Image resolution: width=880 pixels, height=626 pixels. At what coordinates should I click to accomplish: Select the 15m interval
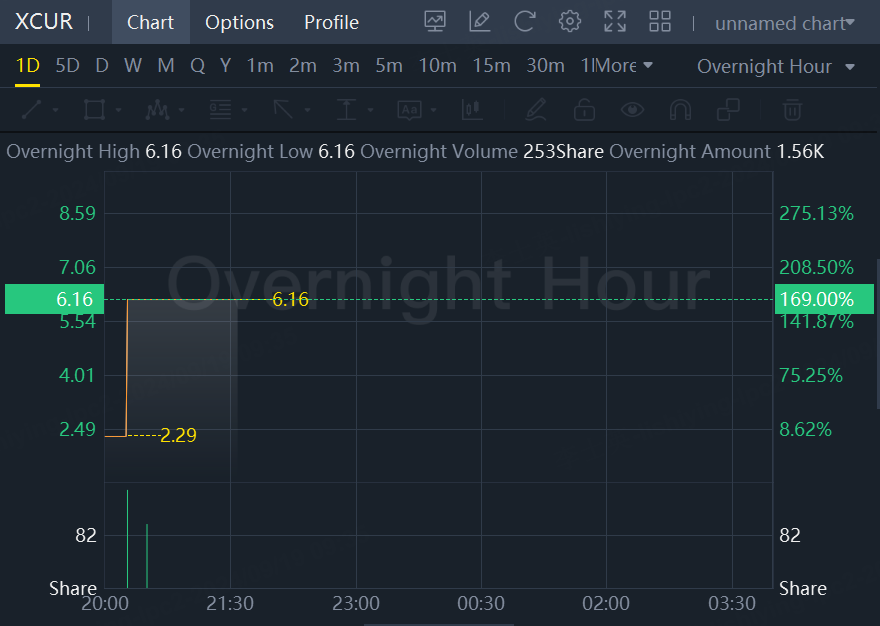pos(491,66)
